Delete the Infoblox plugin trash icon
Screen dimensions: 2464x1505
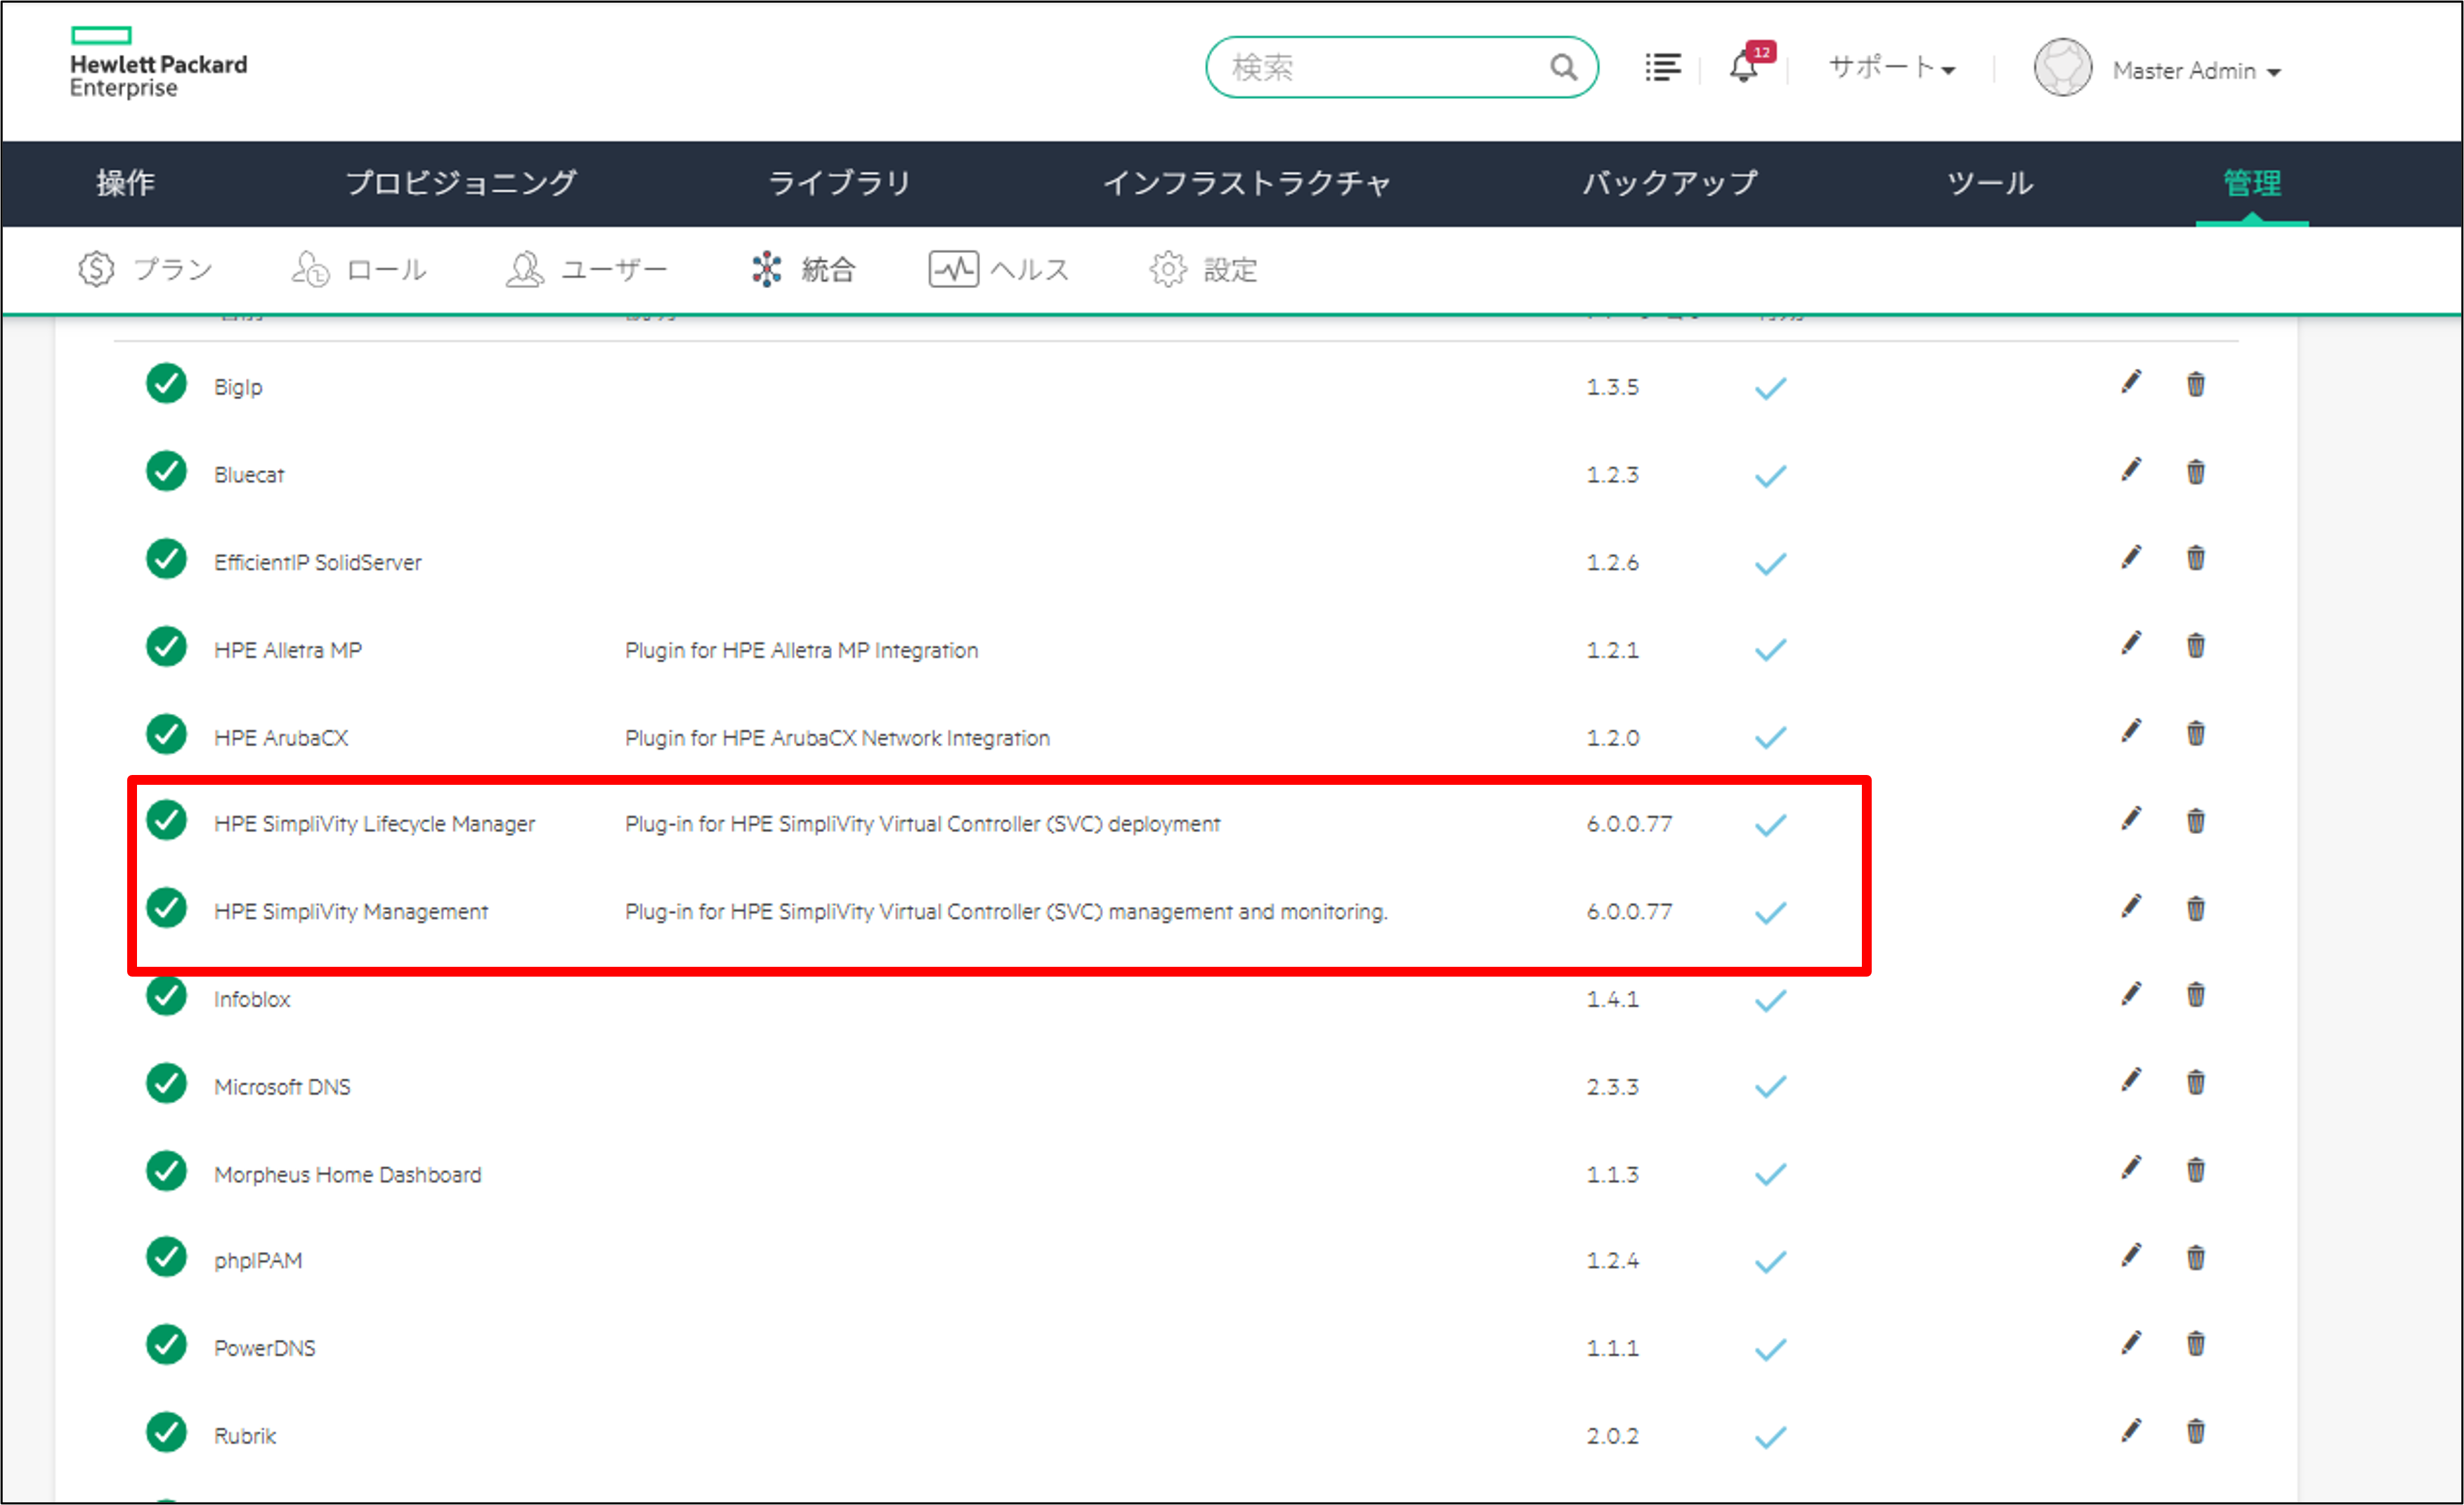click(2195, 995)
